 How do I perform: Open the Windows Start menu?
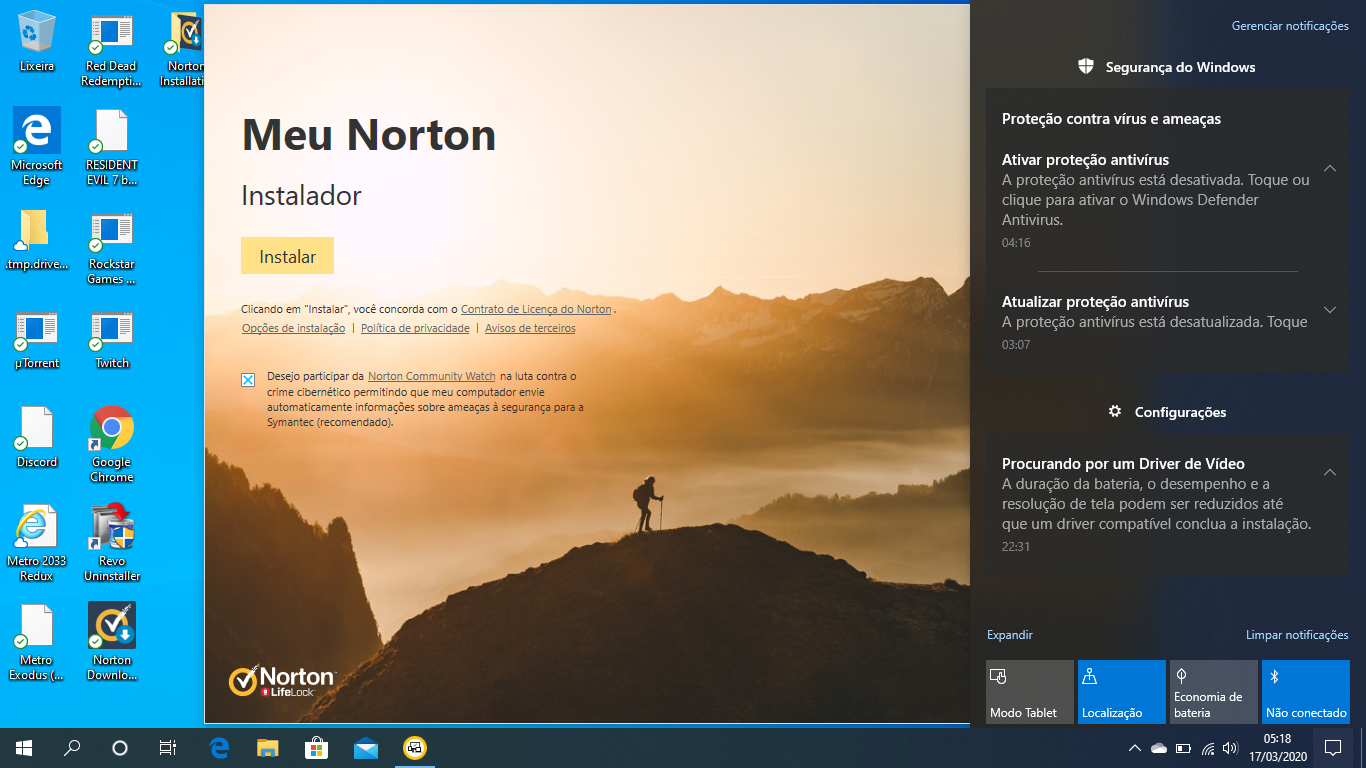24,748
